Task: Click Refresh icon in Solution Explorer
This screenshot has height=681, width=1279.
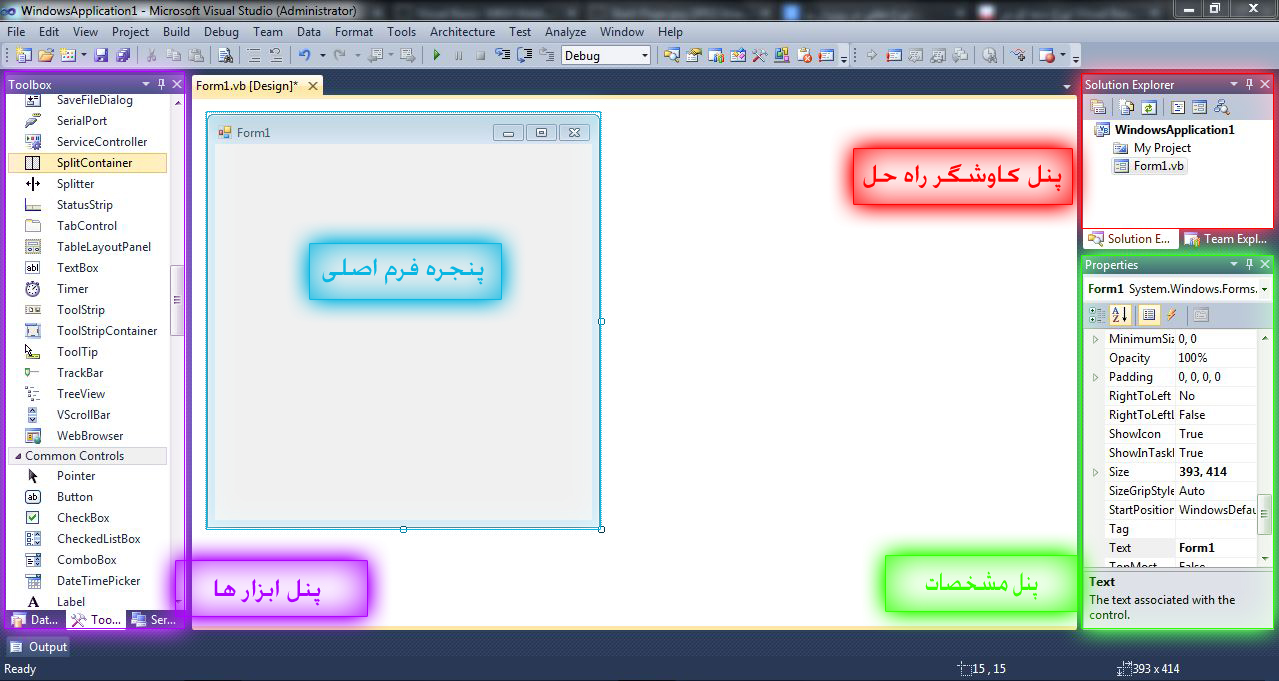Action: 1149,107
